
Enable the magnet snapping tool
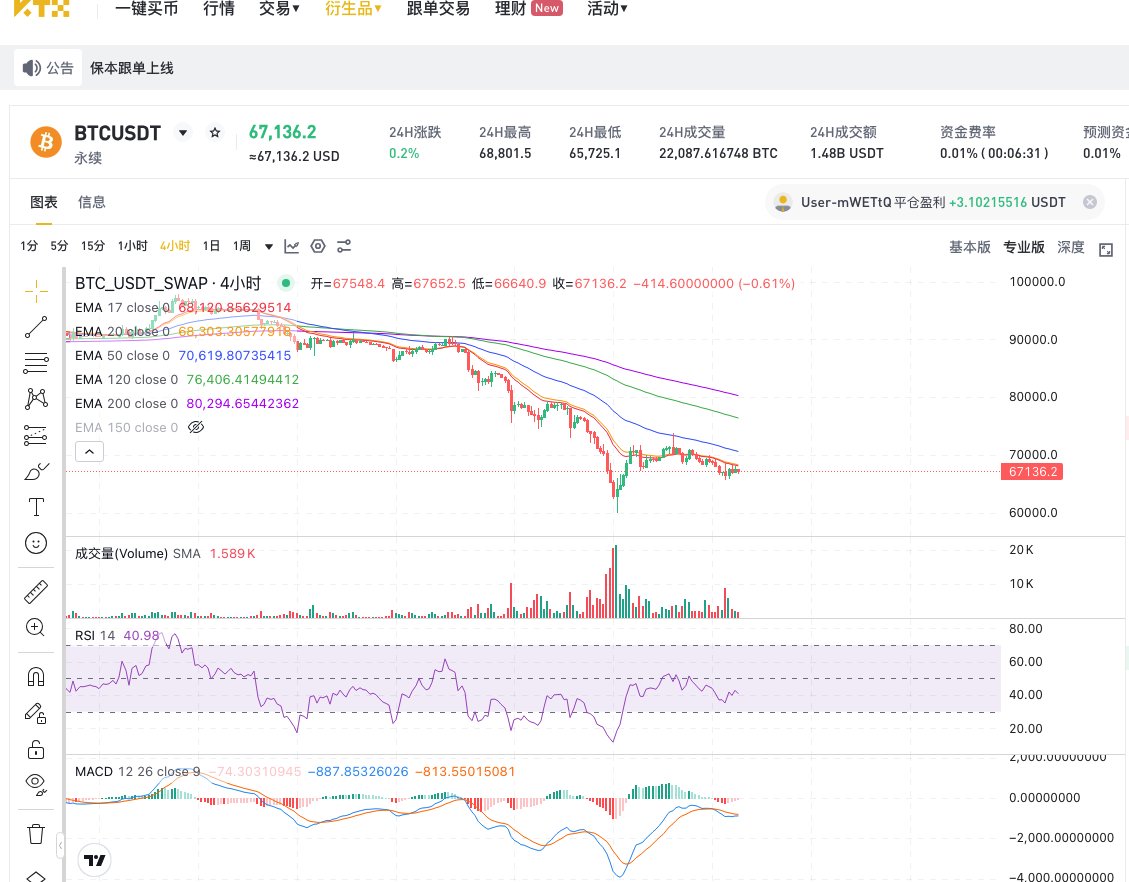click(x=36, y=676)
